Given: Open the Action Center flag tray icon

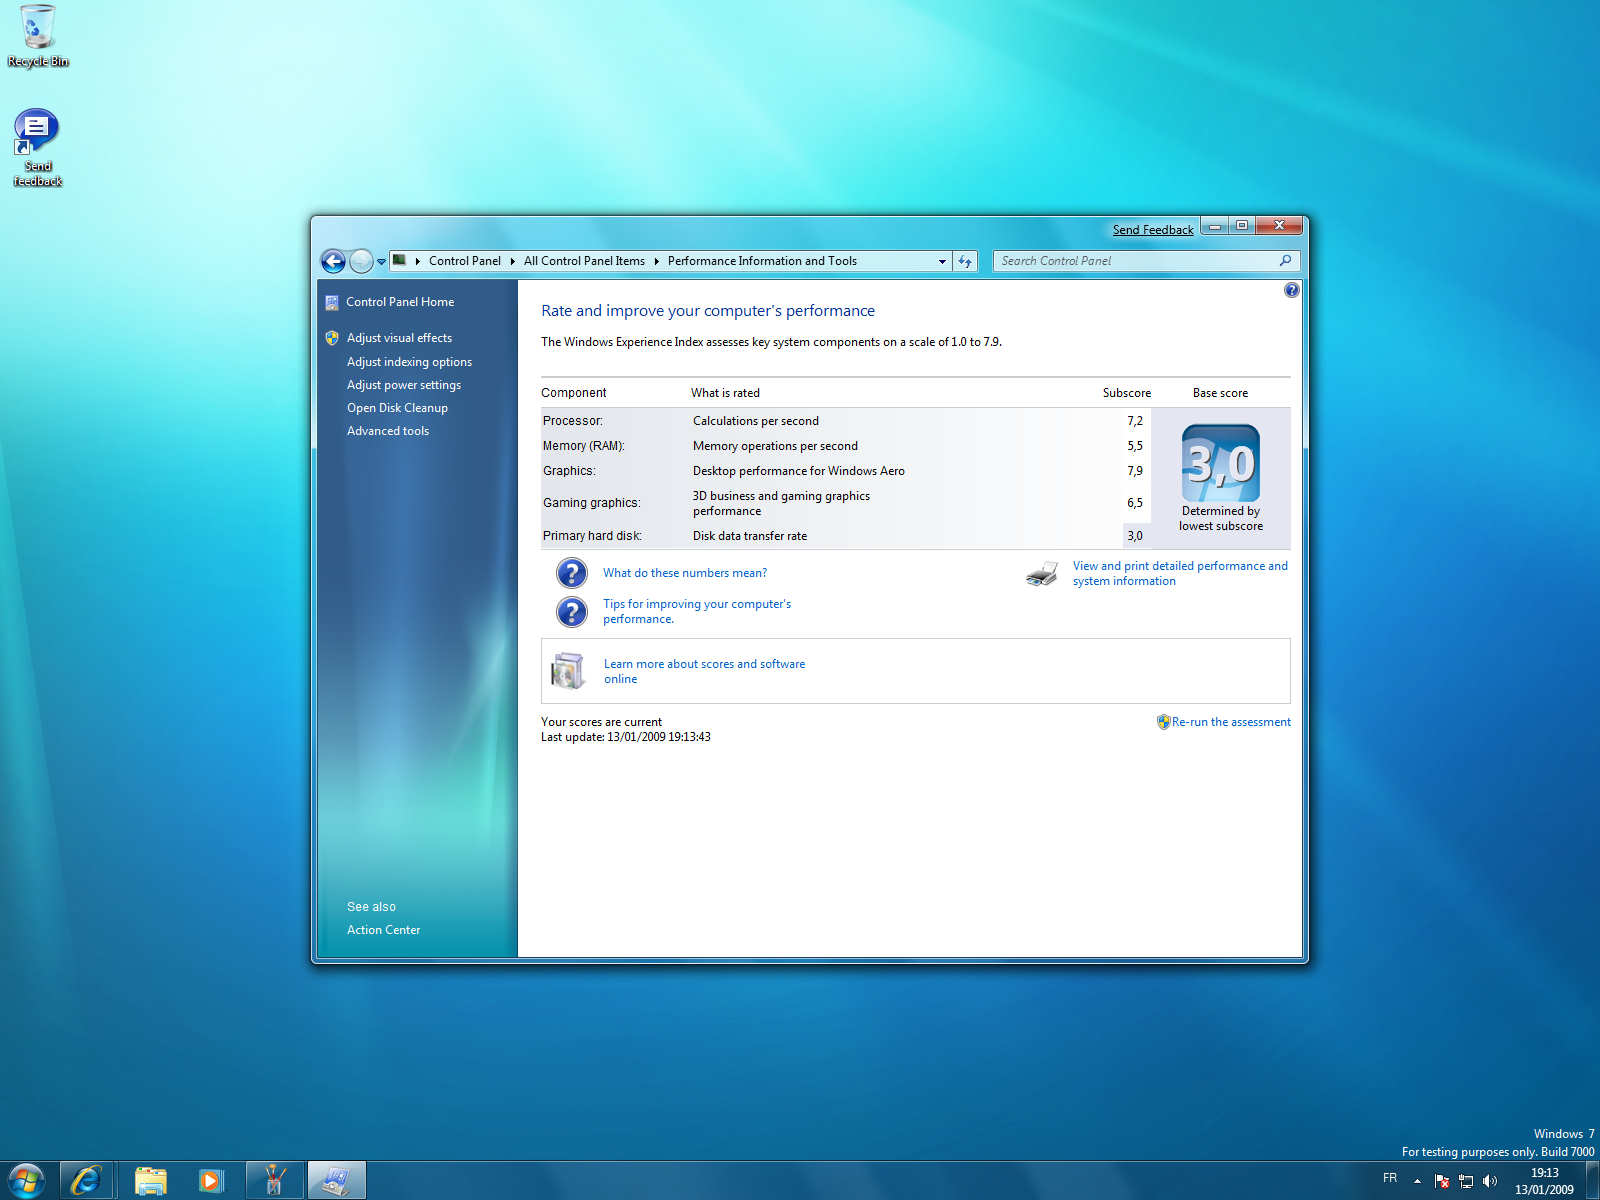Looking at the screenshot, I should [x=1442, y=1181].
